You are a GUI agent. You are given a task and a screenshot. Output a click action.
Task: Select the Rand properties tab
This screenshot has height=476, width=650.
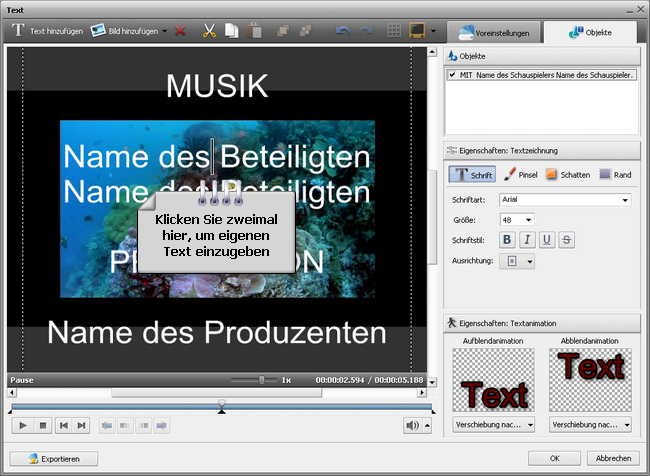(616, 175)
